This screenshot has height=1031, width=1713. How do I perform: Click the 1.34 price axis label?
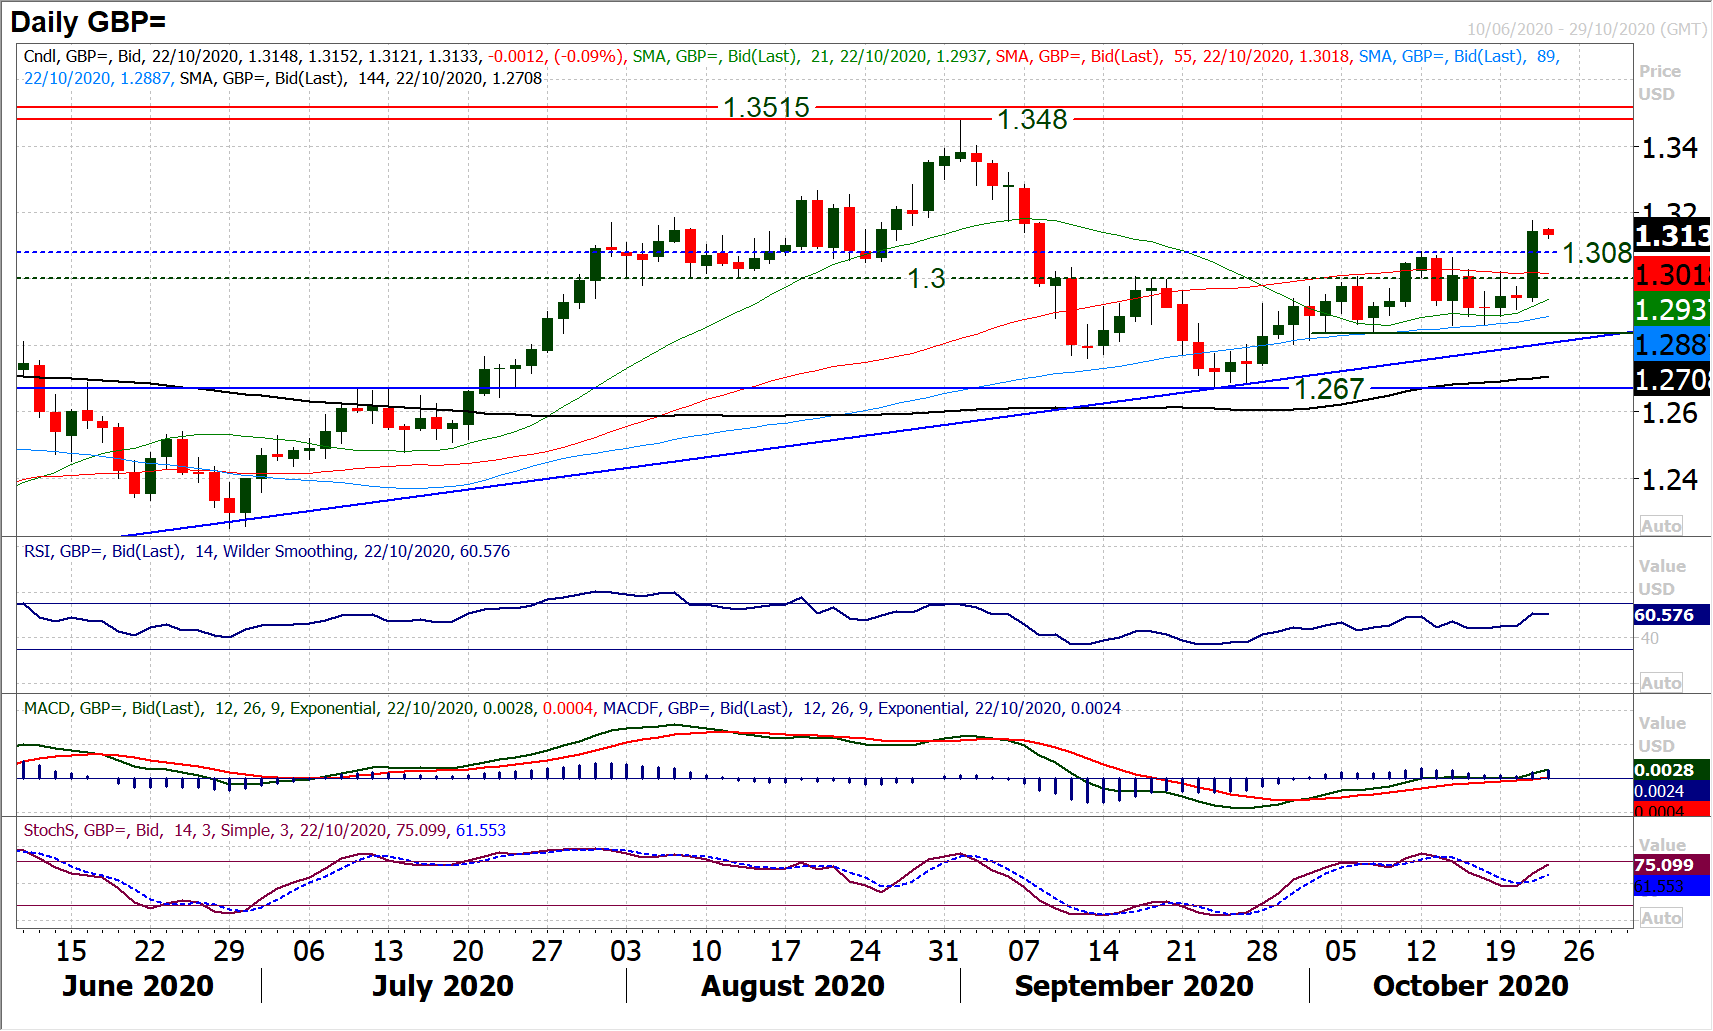pyautogui.click(x=1669, y=148)
